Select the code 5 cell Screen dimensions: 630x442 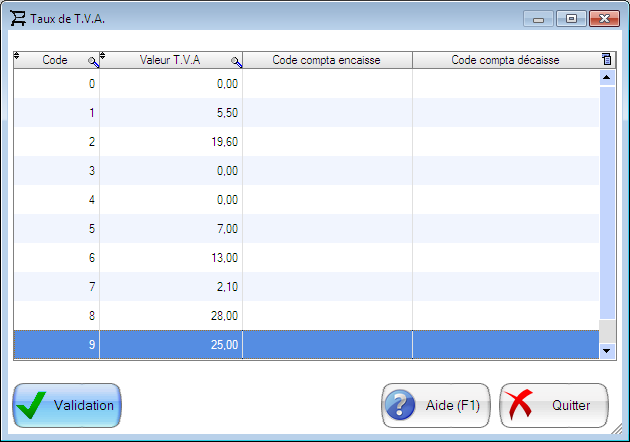click(x=57, y=229)
